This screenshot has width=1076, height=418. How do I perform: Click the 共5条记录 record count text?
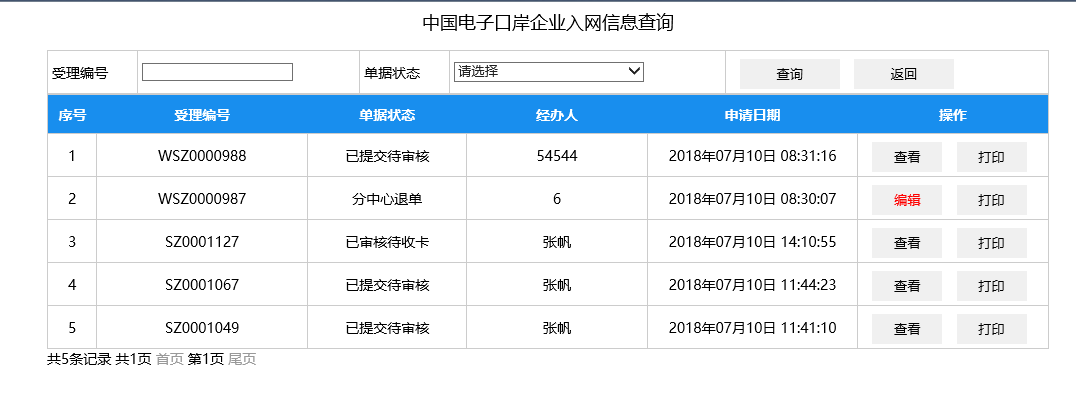point(79,359)
